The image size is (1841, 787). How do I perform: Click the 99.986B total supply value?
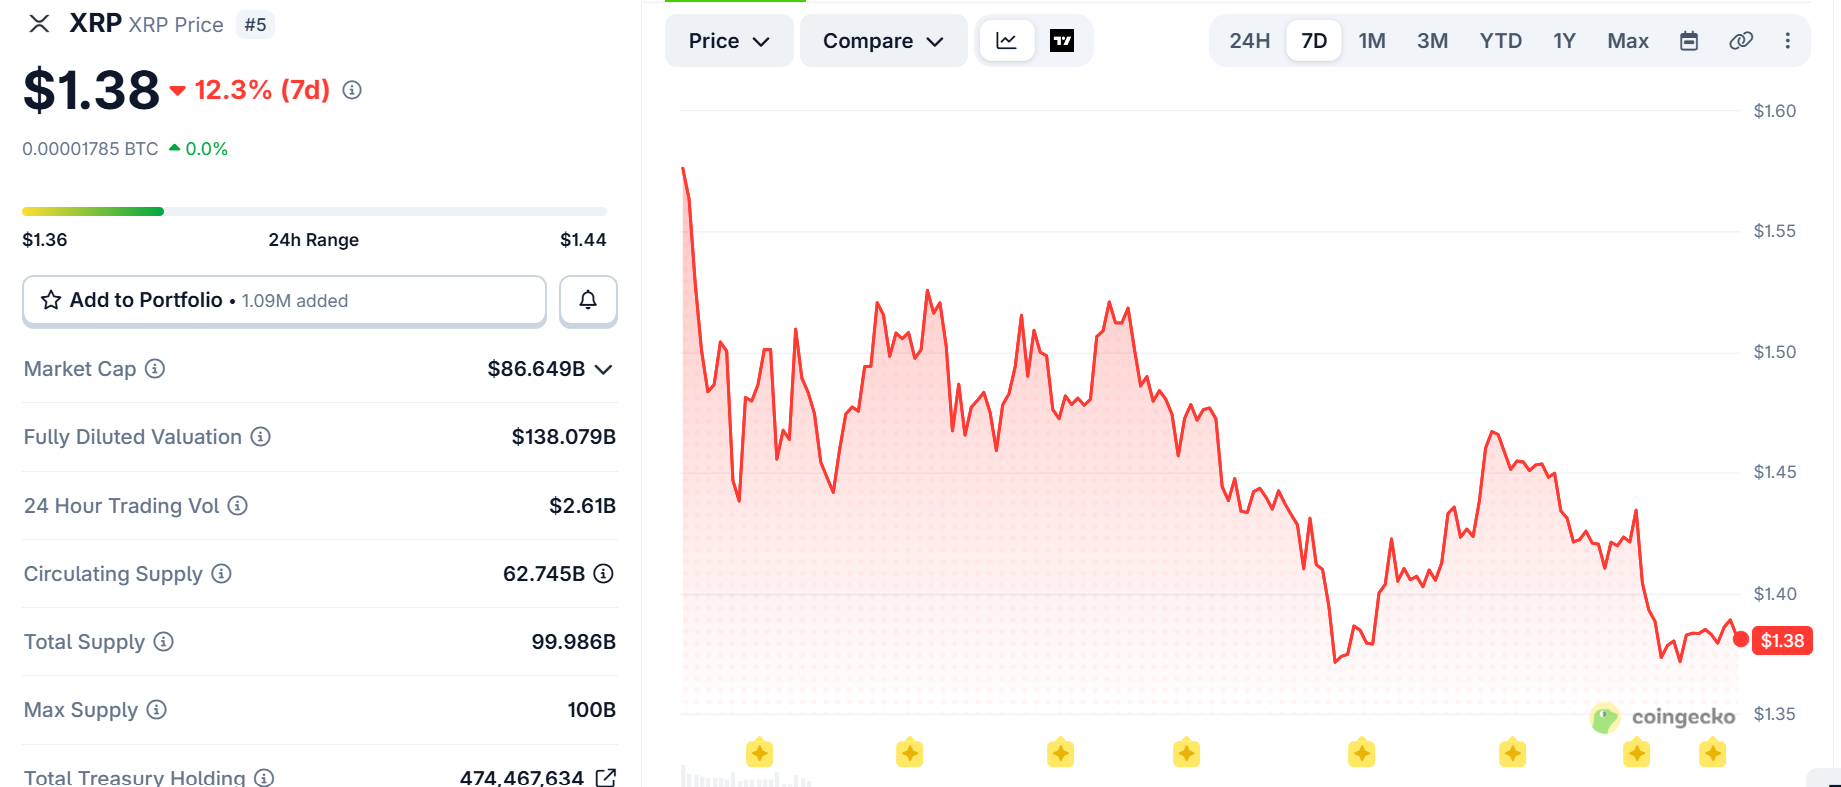pyautogui.click(x=574, y=642)
